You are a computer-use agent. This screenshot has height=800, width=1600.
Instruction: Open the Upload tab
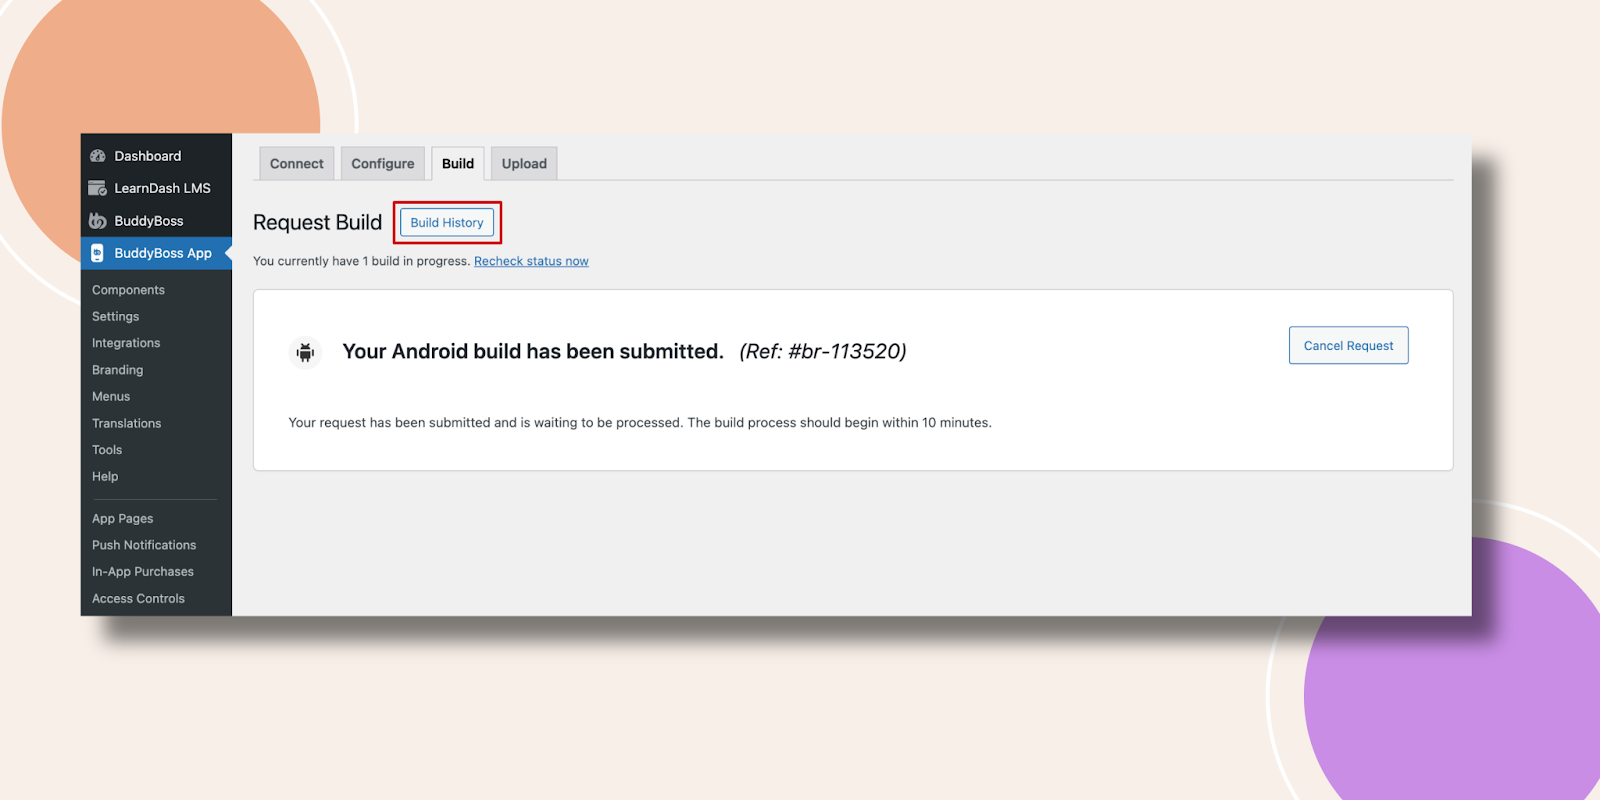(524, 164)
